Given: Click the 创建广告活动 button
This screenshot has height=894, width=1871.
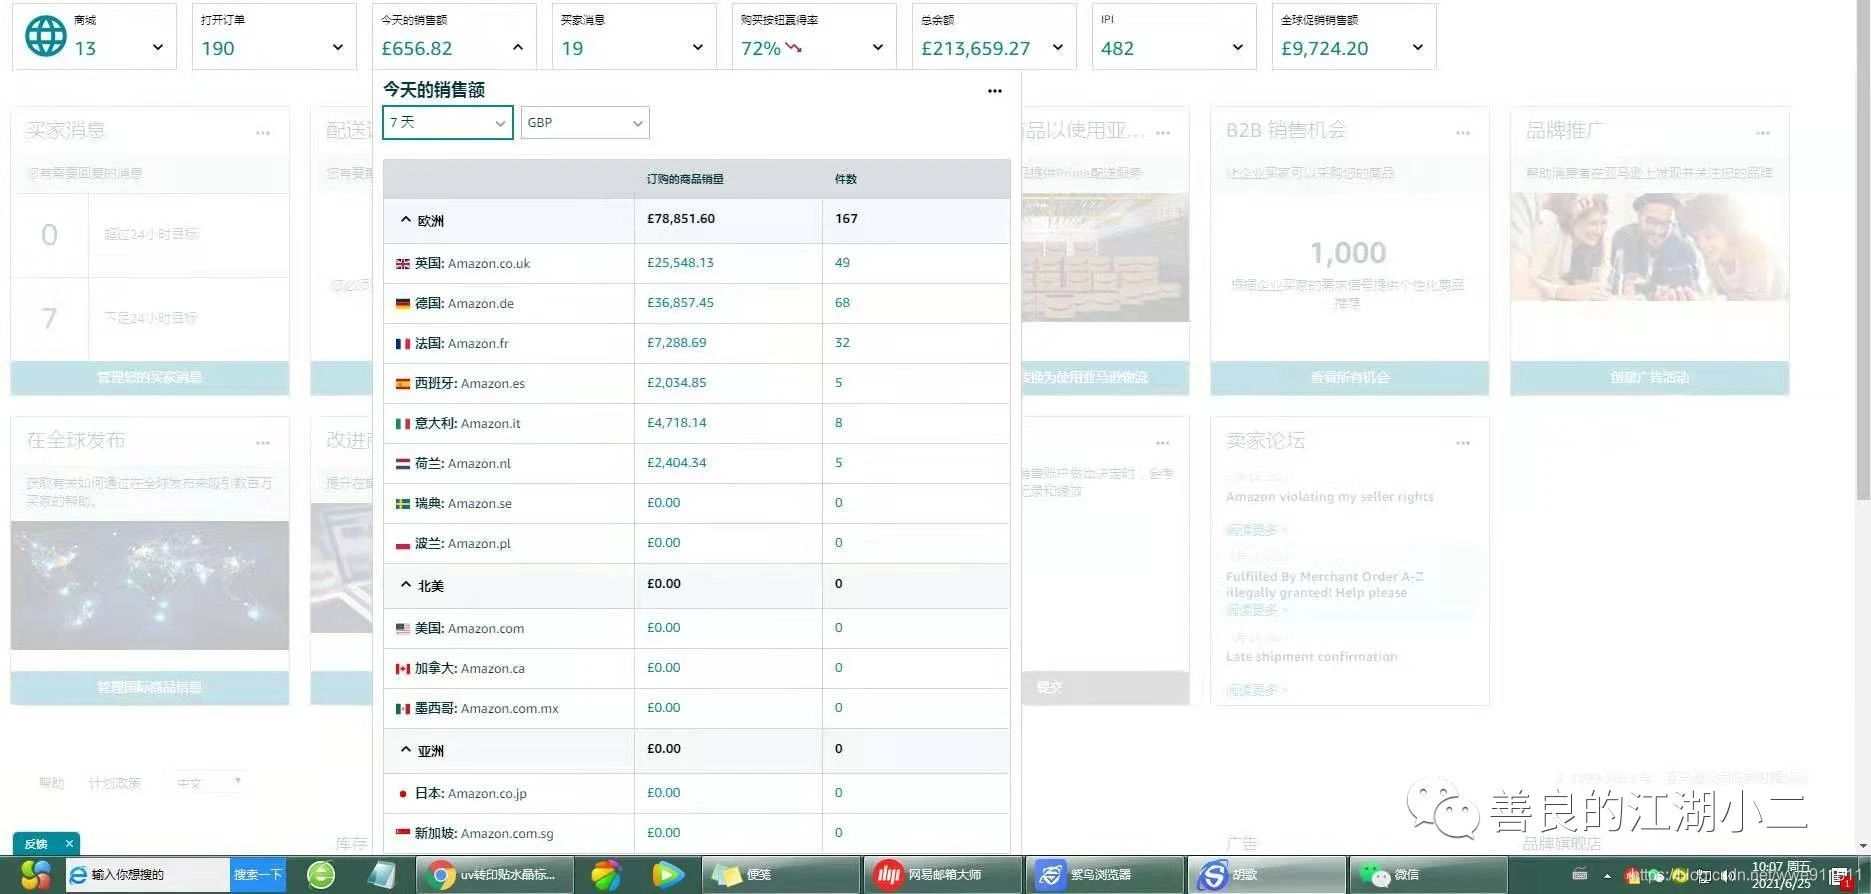Looking at the screenshot, I should [1650, 377].
